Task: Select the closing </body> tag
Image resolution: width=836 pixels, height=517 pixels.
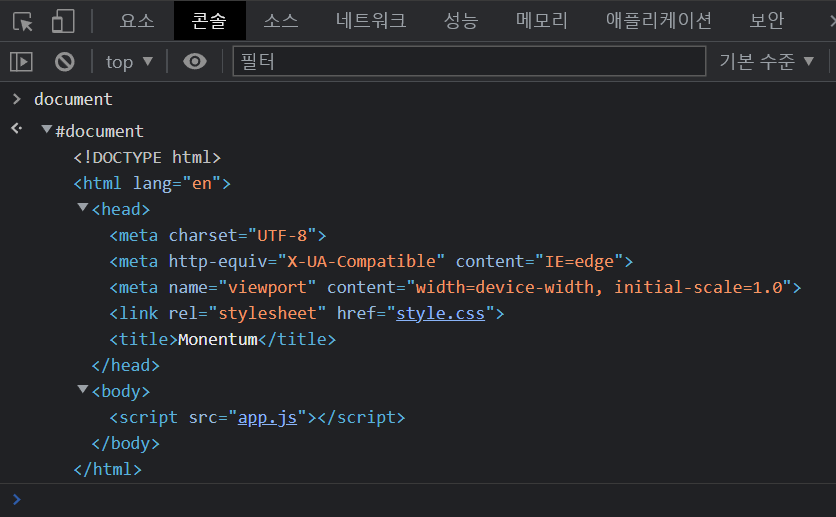Action: coord(125,443)
